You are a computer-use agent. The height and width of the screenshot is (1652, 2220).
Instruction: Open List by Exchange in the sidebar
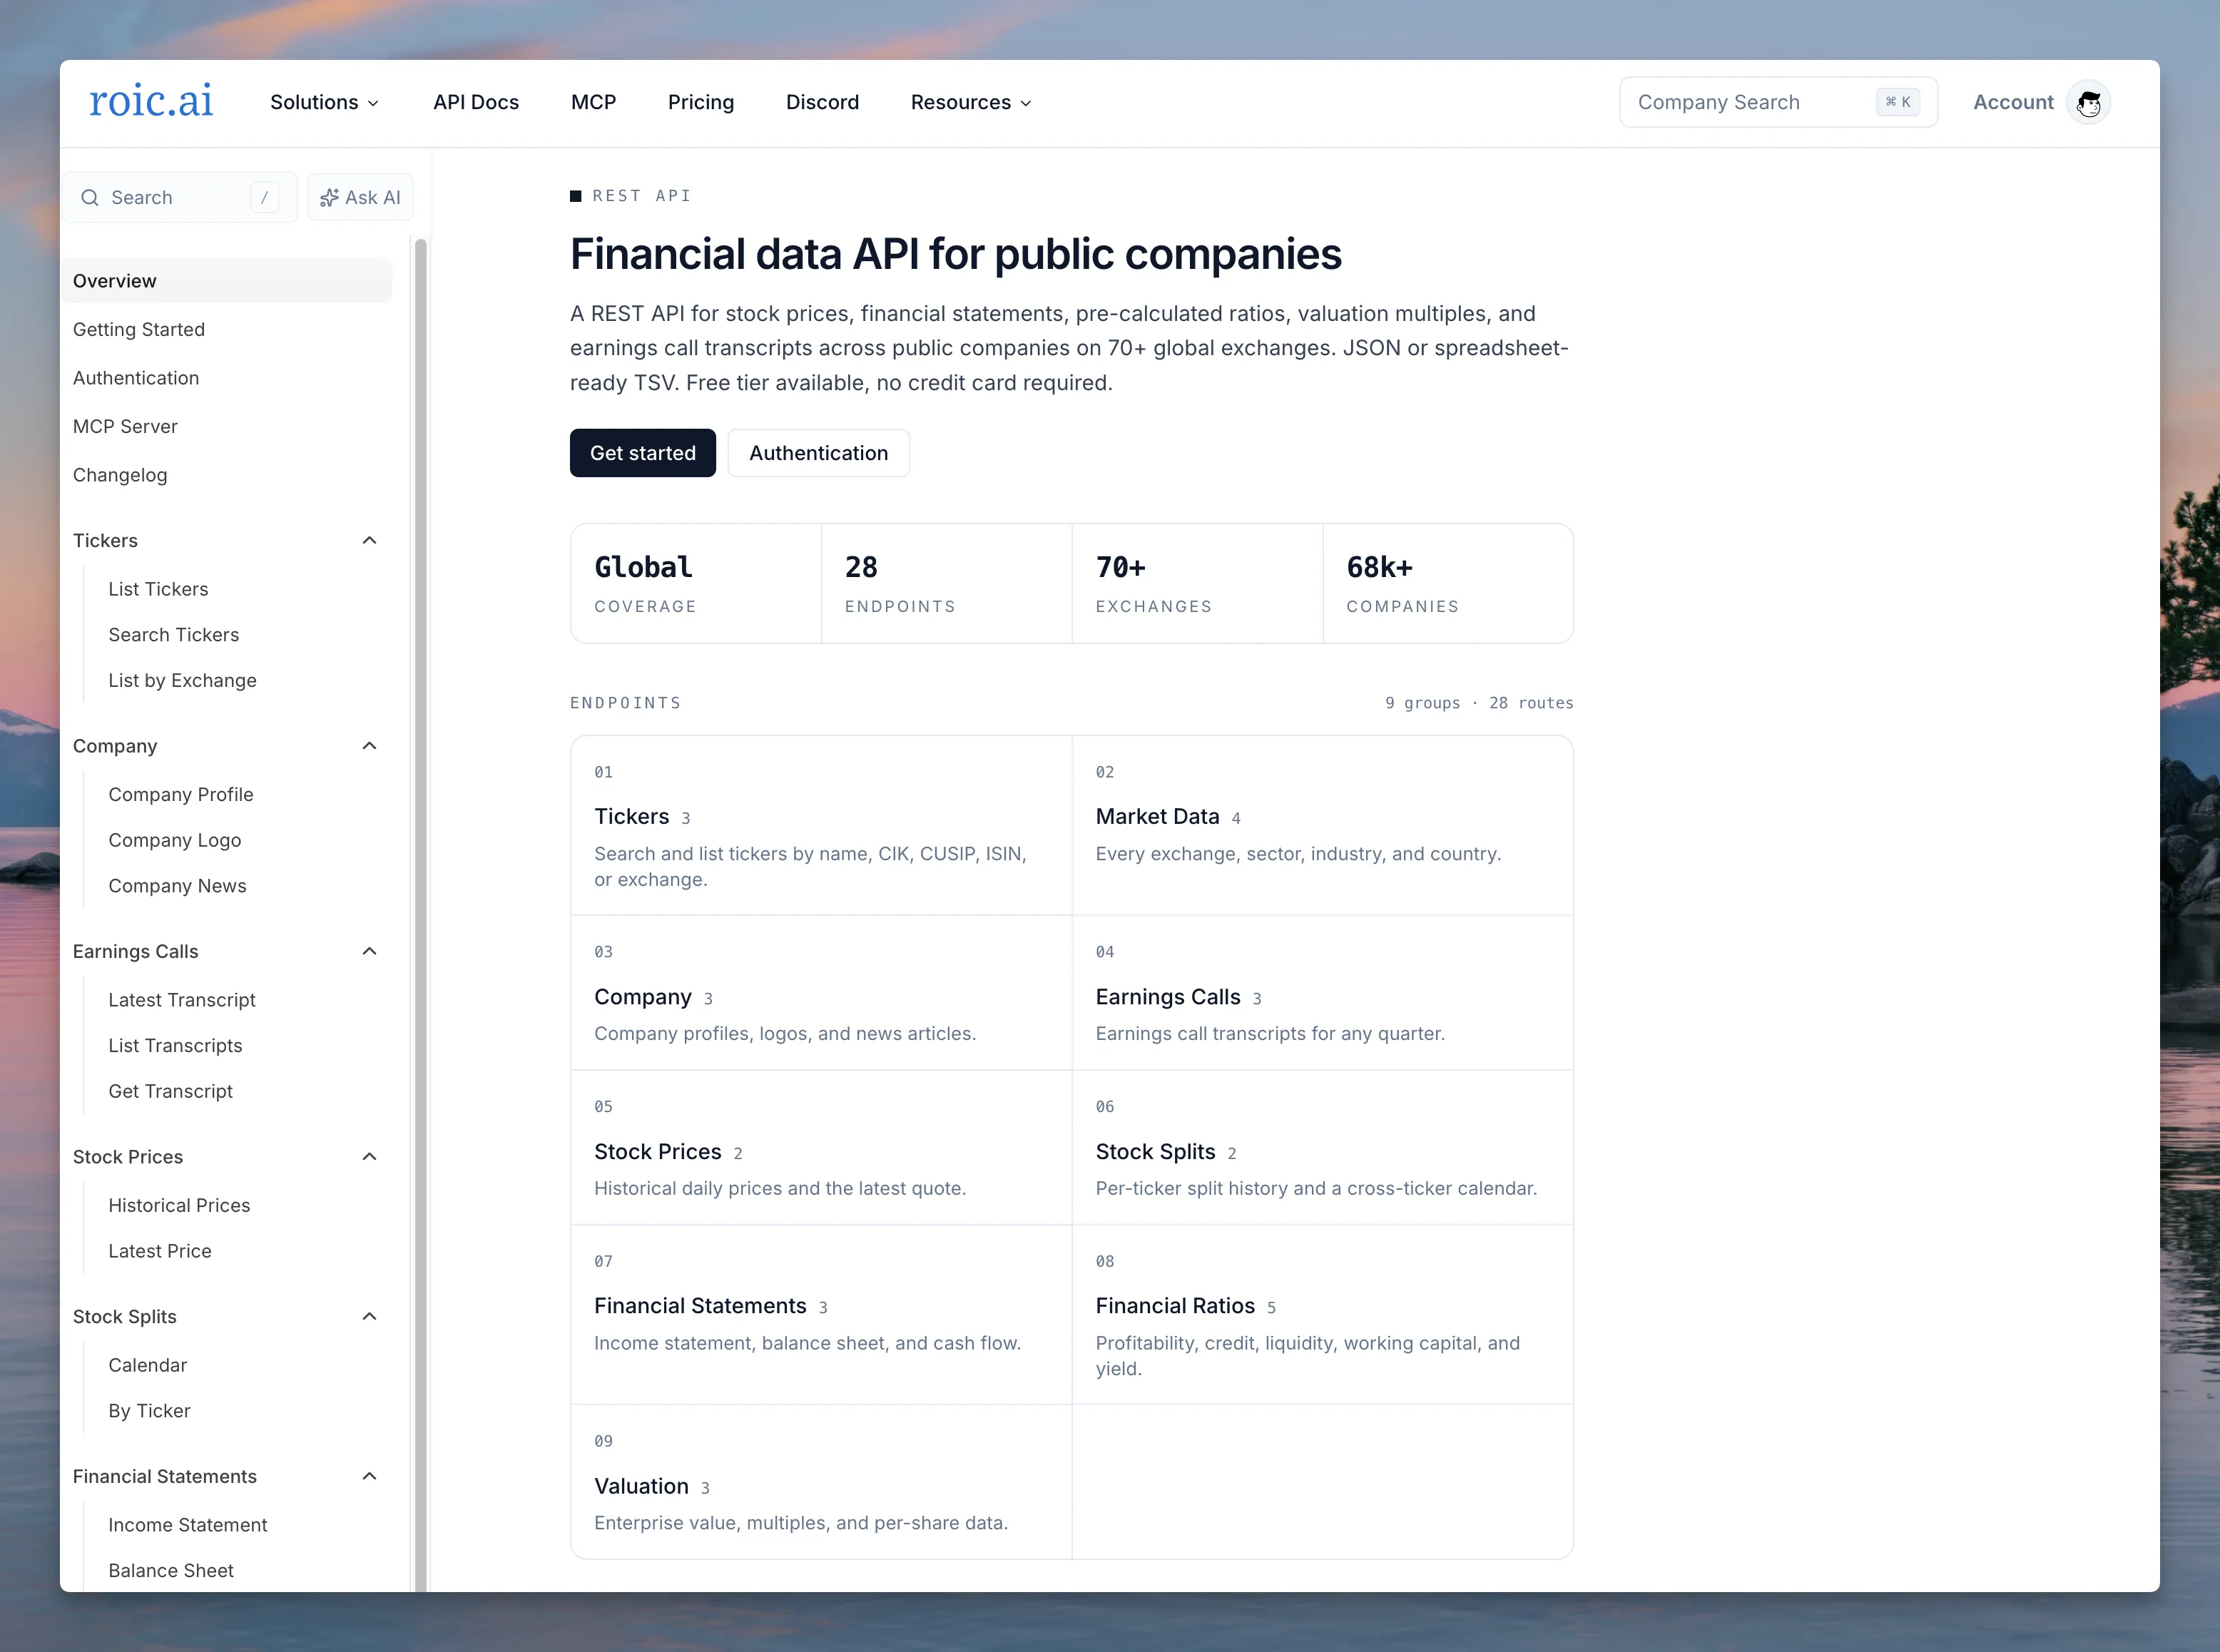click(182, 681)
